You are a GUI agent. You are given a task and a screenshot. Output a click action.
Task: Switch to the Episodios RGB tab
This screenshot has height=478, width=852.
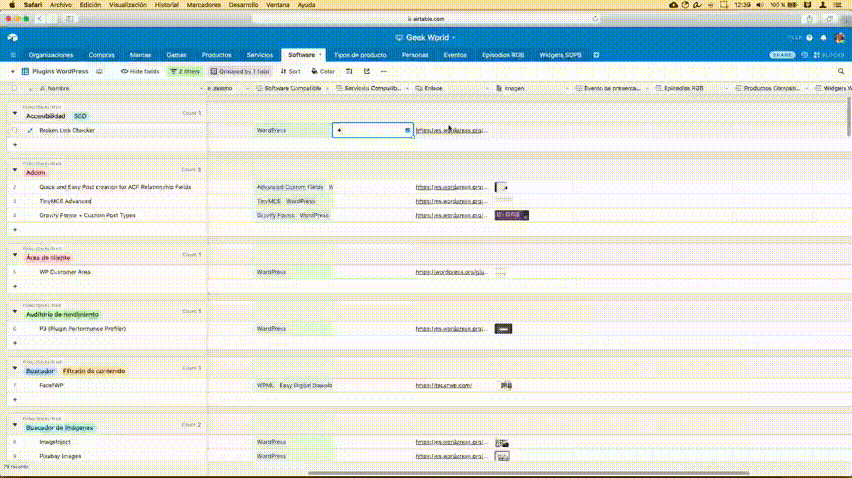pos(503,55)
